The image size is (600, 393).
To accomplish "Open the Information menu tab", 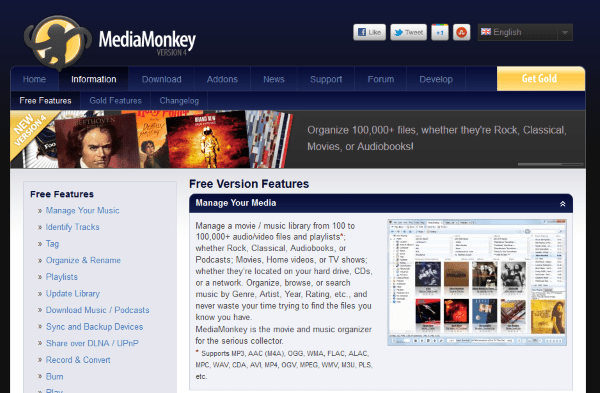I will pyautogui.click(x=93, y=79).
